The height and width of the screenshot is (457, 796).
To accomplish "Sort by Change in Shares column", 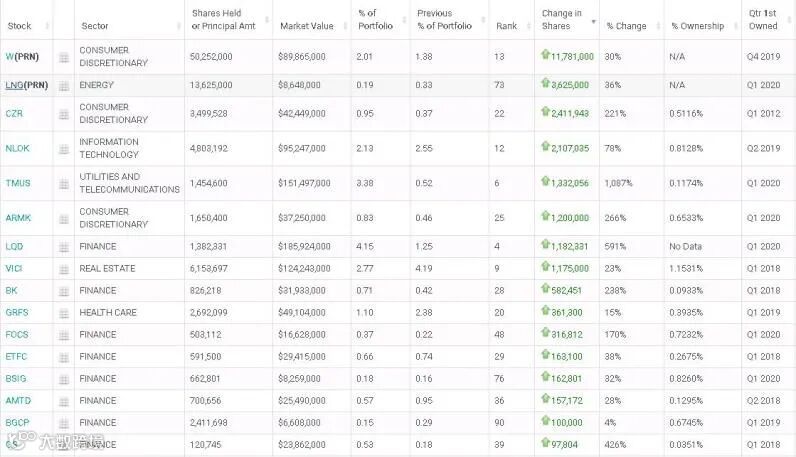I will [x=567, y=20].
